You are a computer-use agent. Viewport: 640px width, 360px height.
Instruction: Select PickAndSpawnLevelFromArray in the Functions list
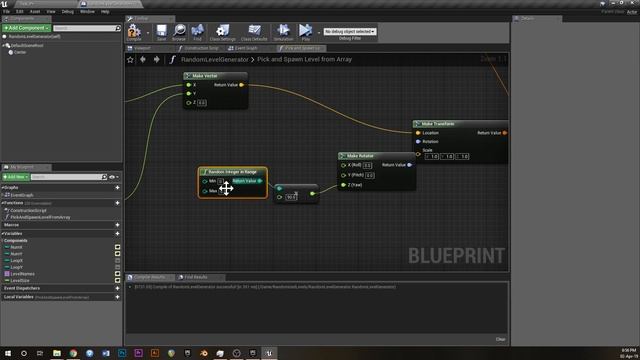click(40, 218)
